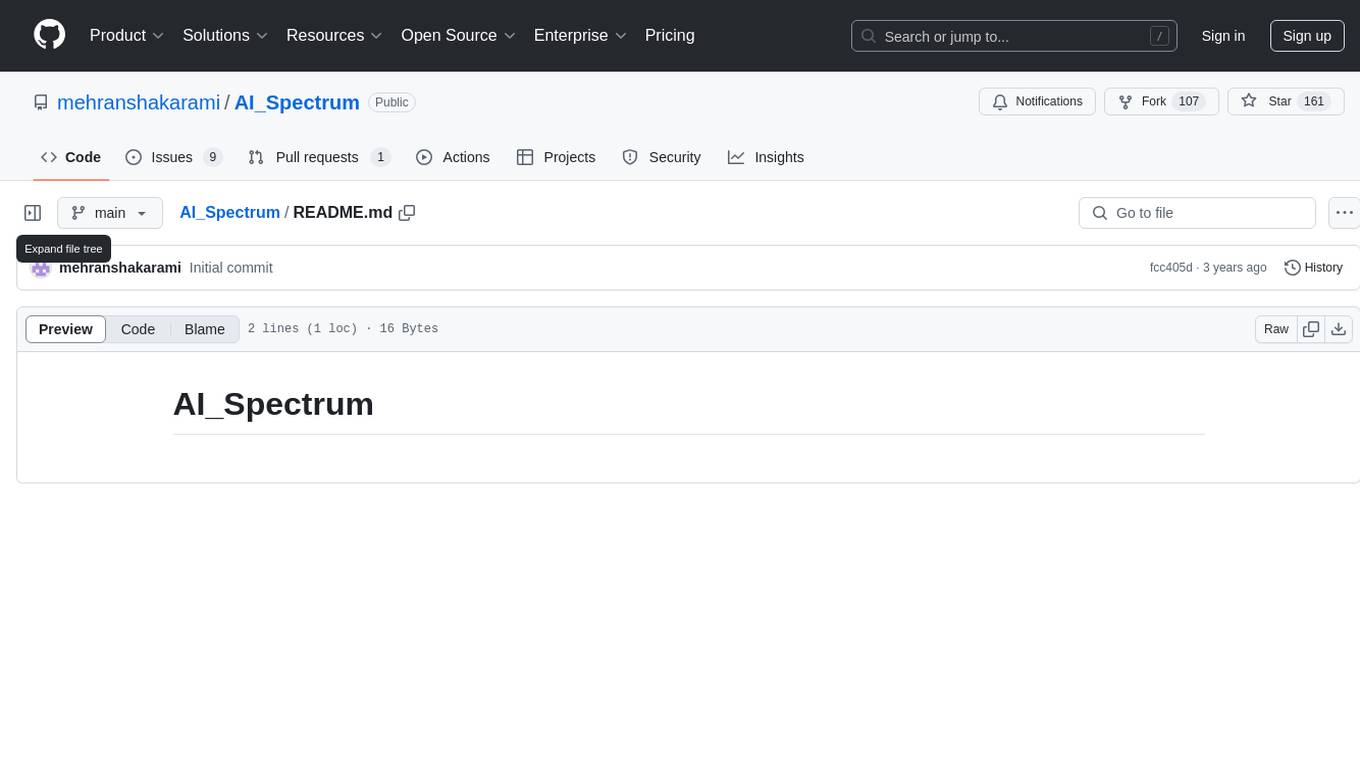
Task: Click the Public visibility label
Action: click(x=392, y=102)
